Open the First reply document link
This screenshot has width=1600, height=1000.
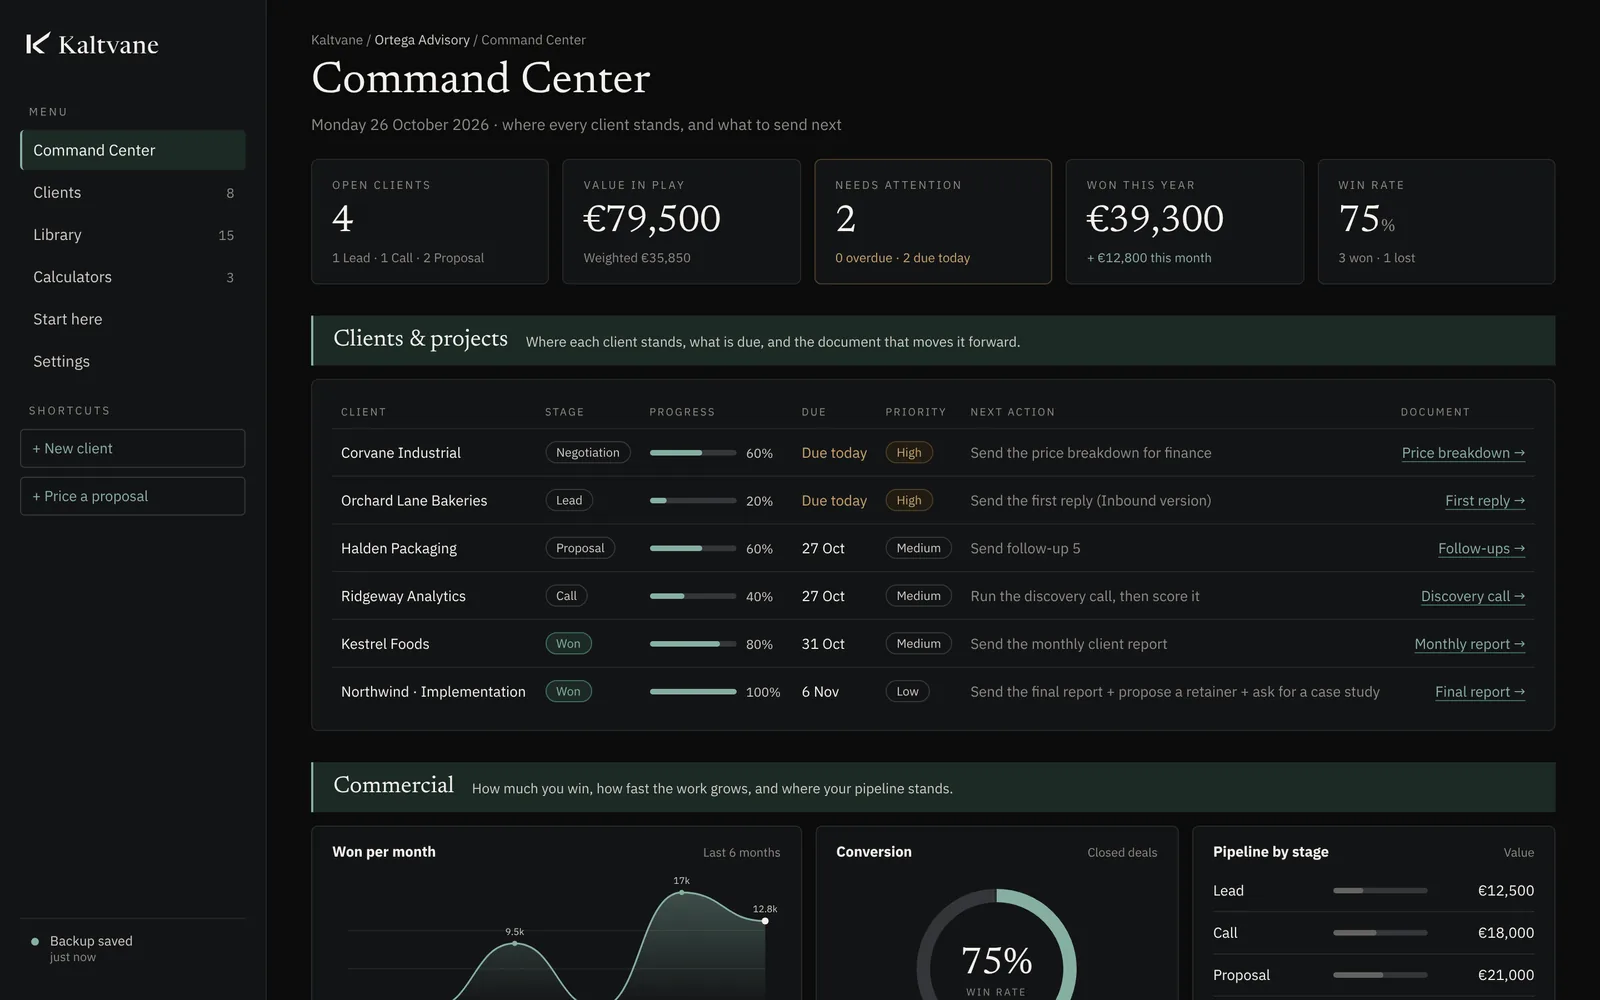tap(1485, 501)
